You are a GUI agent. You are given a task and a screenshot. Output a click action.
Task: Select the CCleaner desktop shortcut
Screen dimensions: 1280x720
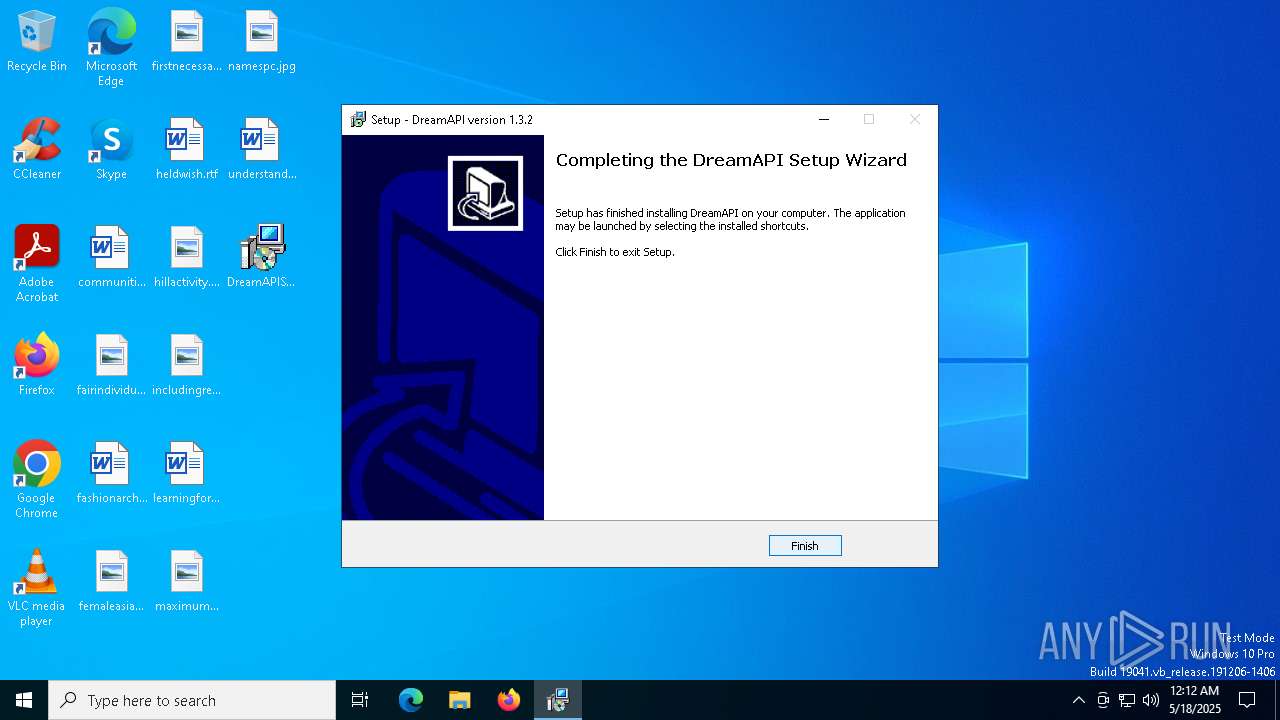click(37, 150)
